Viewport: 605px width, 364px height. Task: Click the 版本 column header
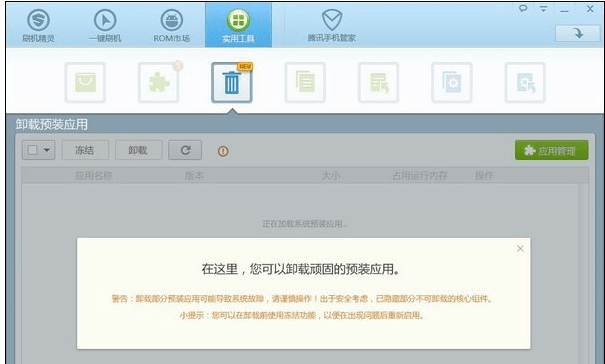(x=194, y=176)
